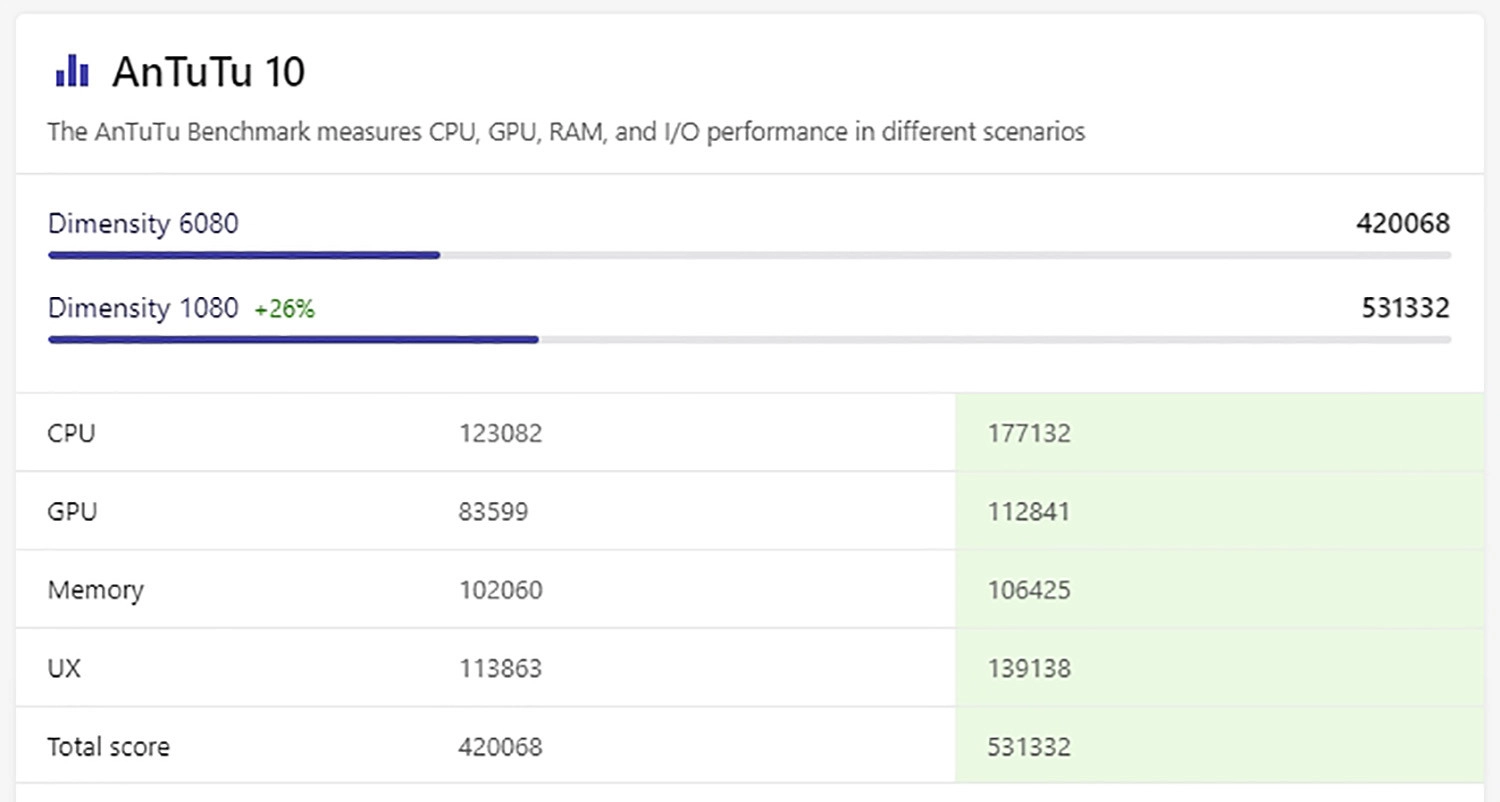Click 531332 in the Total score row
The height and width of the screenshot is (802, 1500).
tap(1029, 746)
